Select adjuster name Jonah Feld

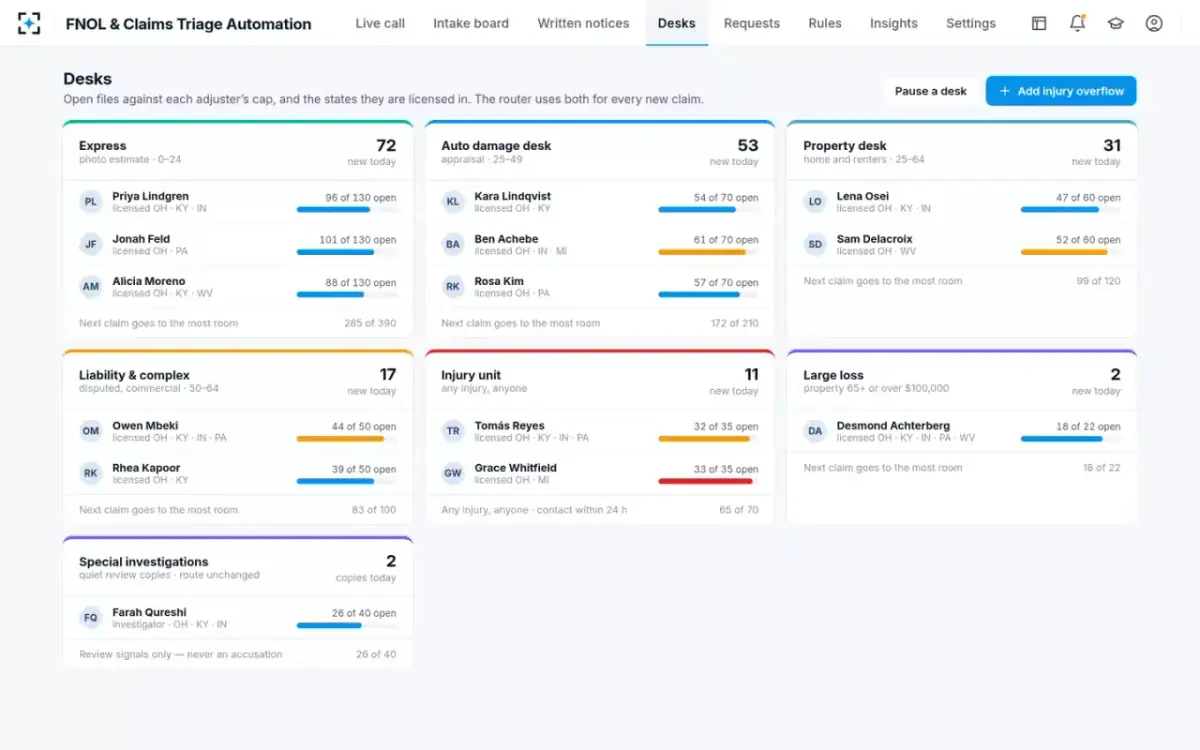[x=141, y=239]
